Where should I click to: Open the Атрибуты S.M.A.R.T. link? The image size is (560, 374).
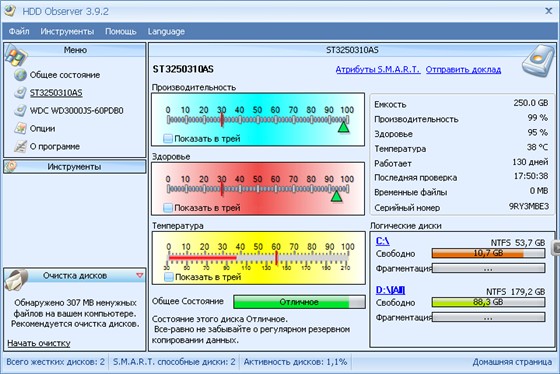378,70
